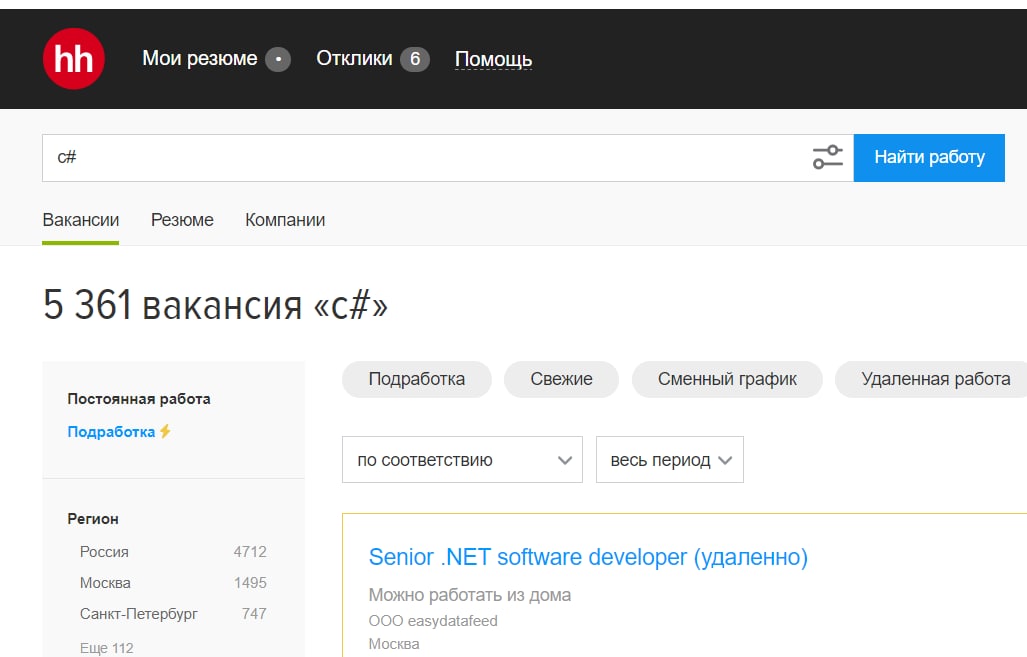Click the lightning icon next to Подработка

[166, 432]
